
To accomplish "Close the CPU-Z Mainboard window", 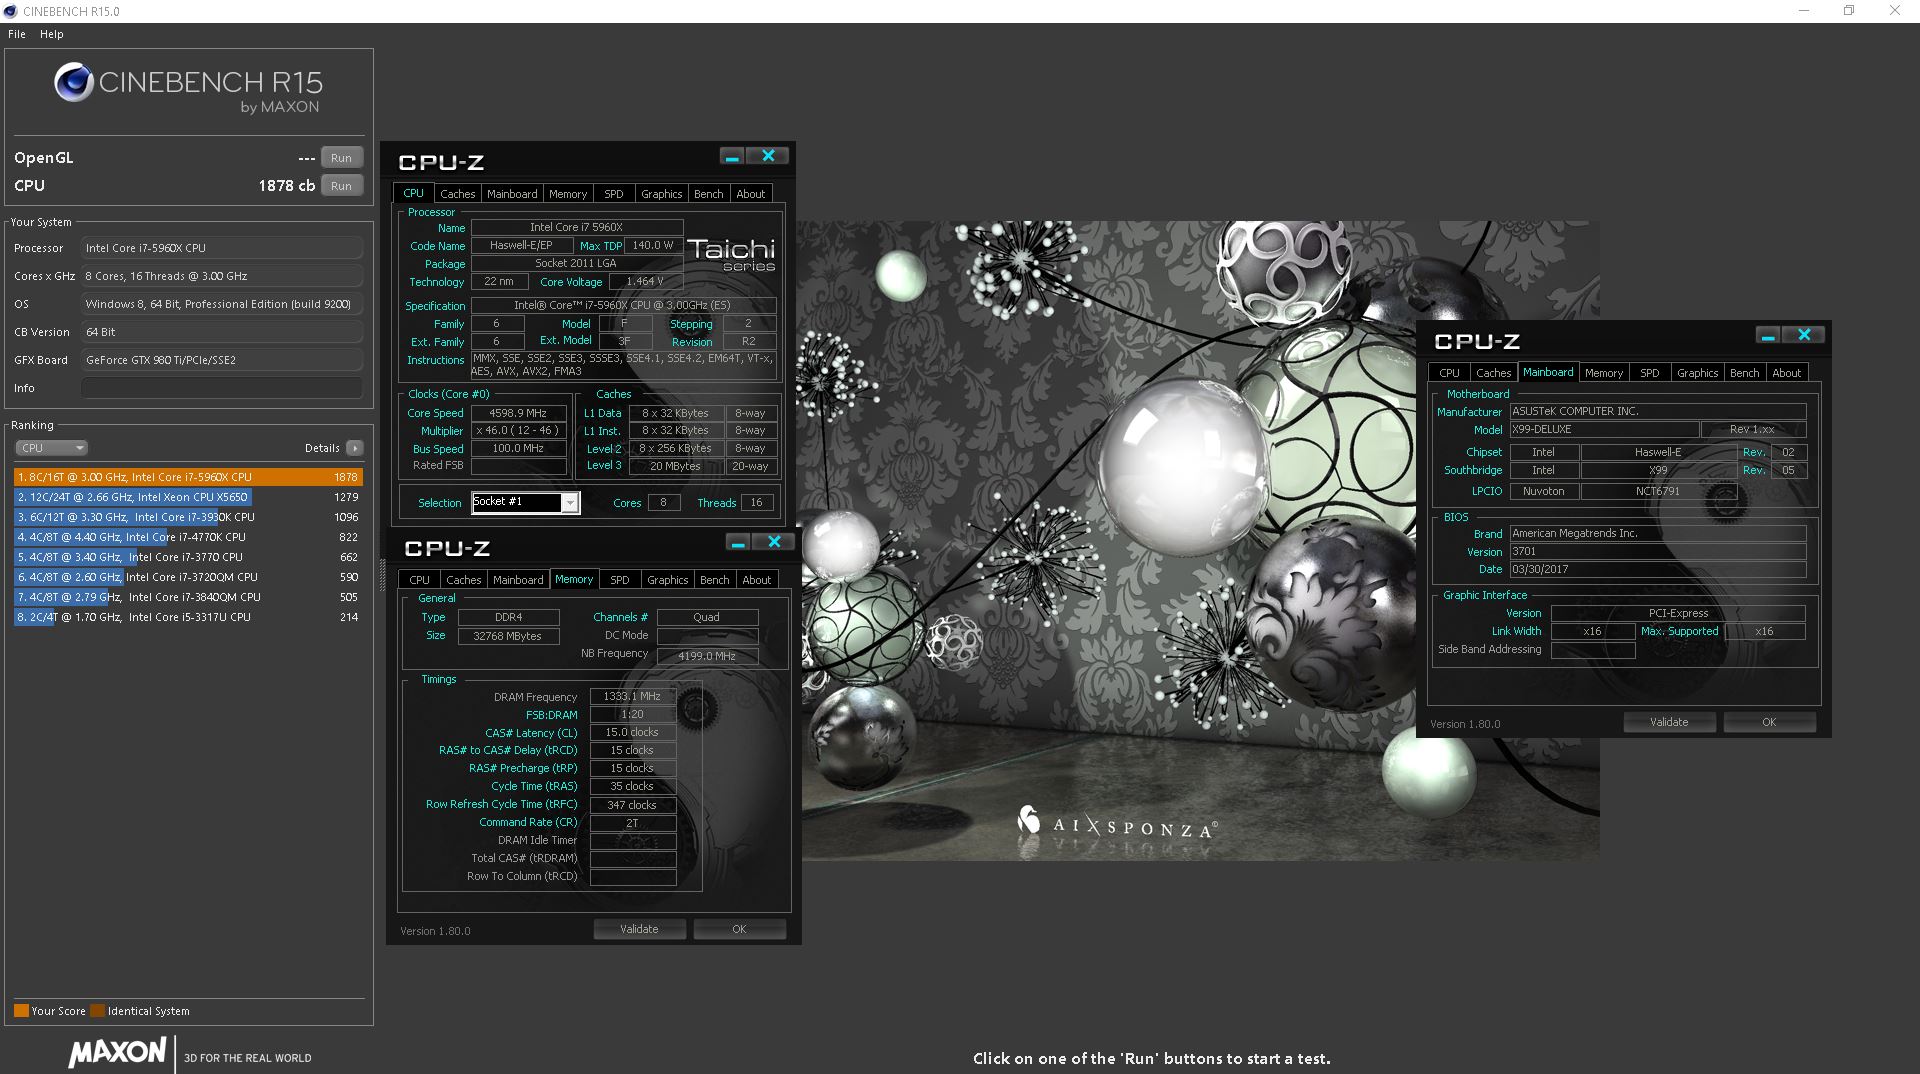I will (x=1804, y=335).
